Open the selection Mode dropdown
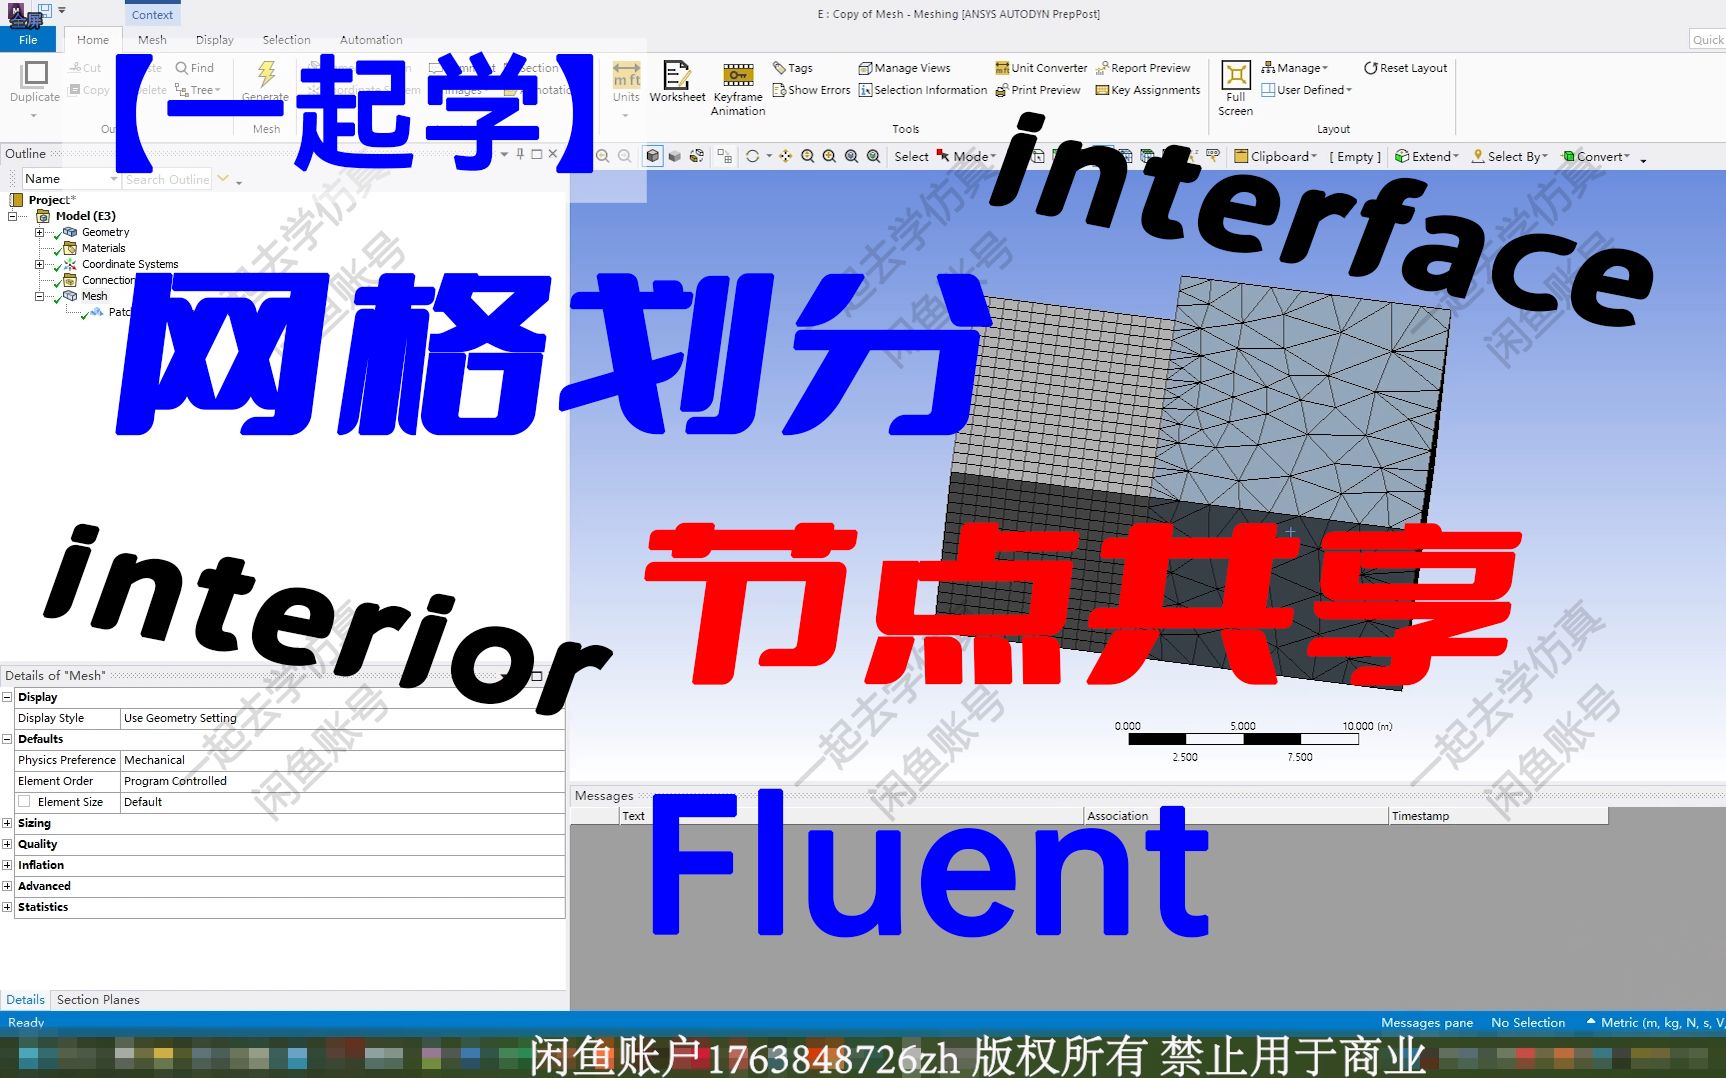The width and height of the screenshot is (1726, 1078). tap(966, 156)
